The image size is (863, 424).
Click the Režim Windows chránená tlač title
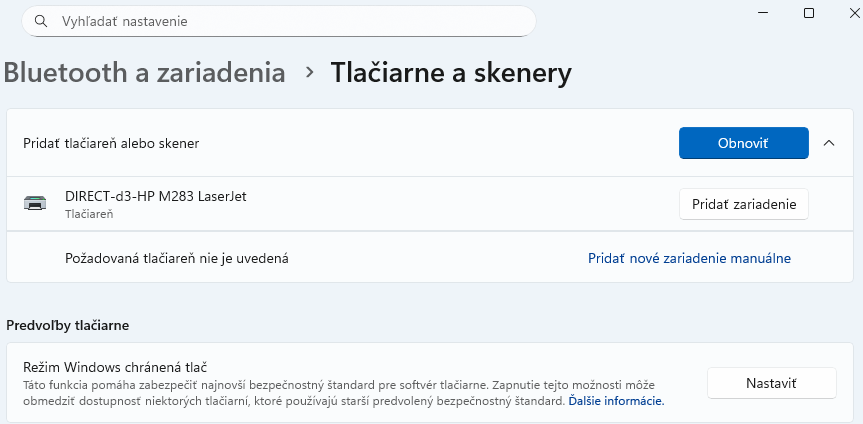(121, 368)
